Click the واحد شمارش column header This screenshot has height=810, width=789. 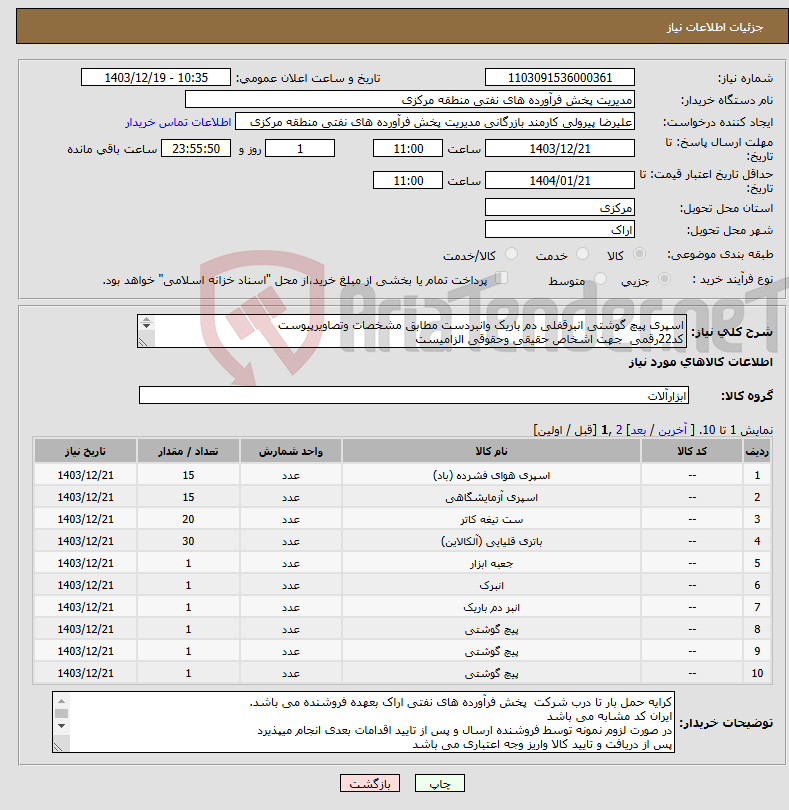[x=290, y=451]
